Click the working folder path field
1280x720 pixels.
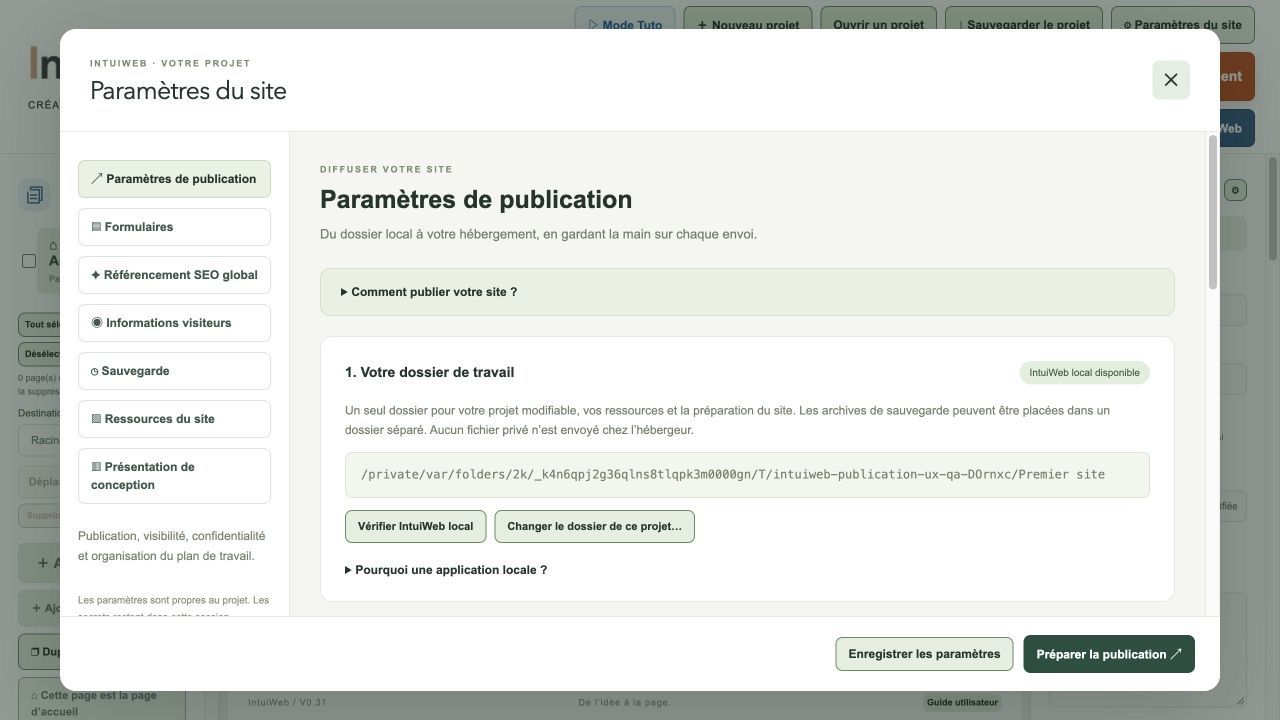[747, 475]
